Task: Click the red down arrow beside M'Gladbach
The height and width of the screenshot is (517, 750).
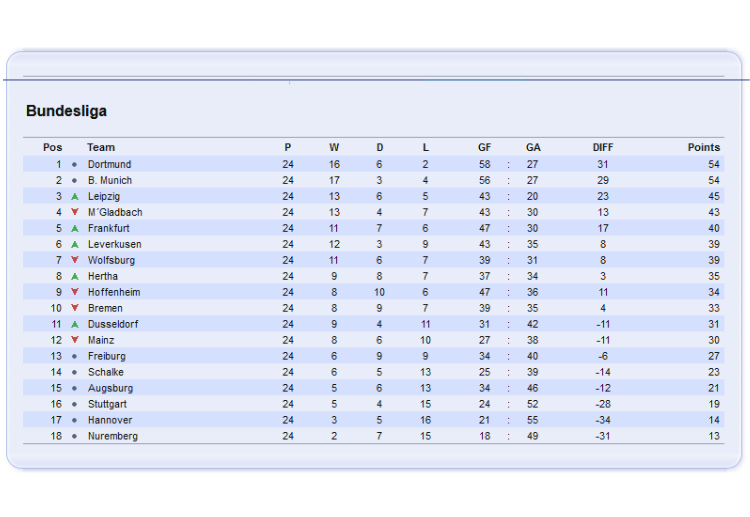Action: pos(74,213)
